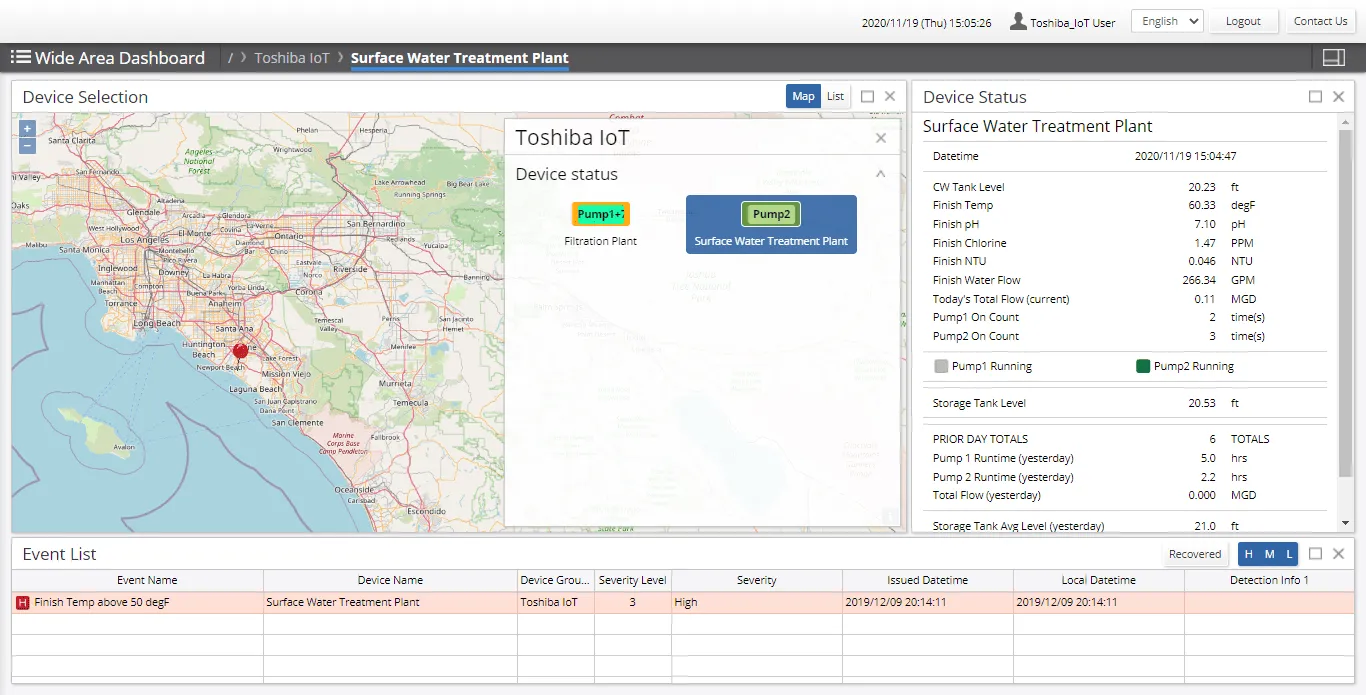Switch Device Selection to Map view
The width and height of the screenshot is (1366, 695).
tap(803, 96)
